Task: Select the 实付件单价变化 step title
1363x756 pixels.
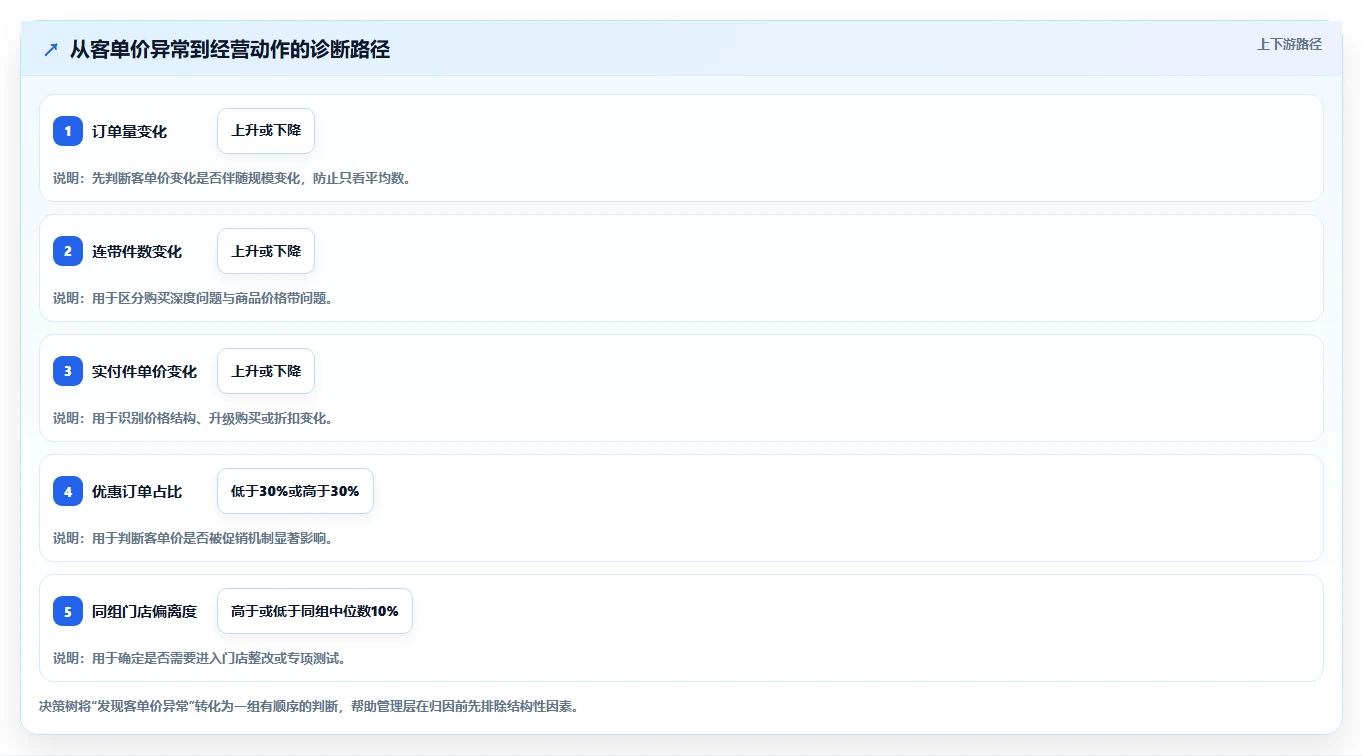Action: (144, 372)
